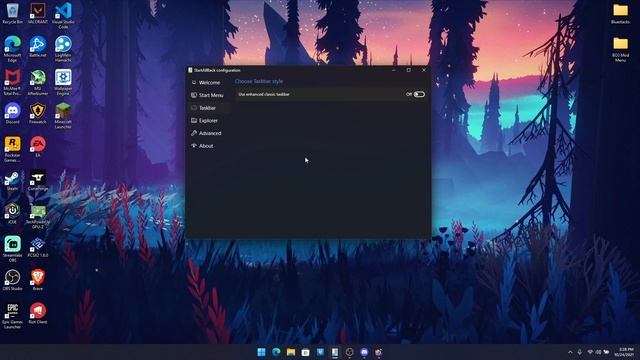Launch the VALORANT desktop shortcut
Viewport: 640px width, 360px height.
click(38, 13)
